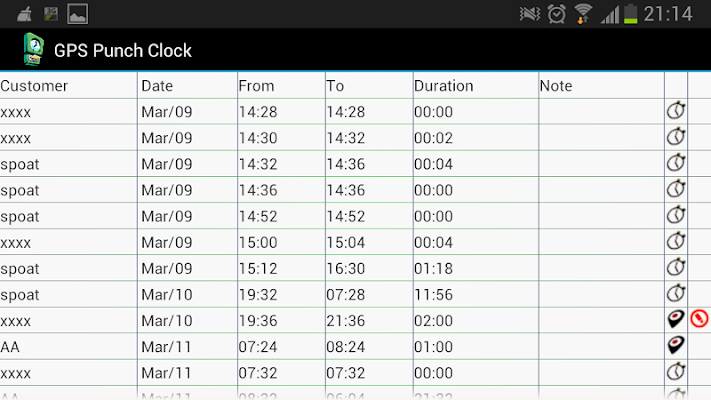Click the Duration column header
The width and height of the screenshot is (711, 400).
[443, 86]
